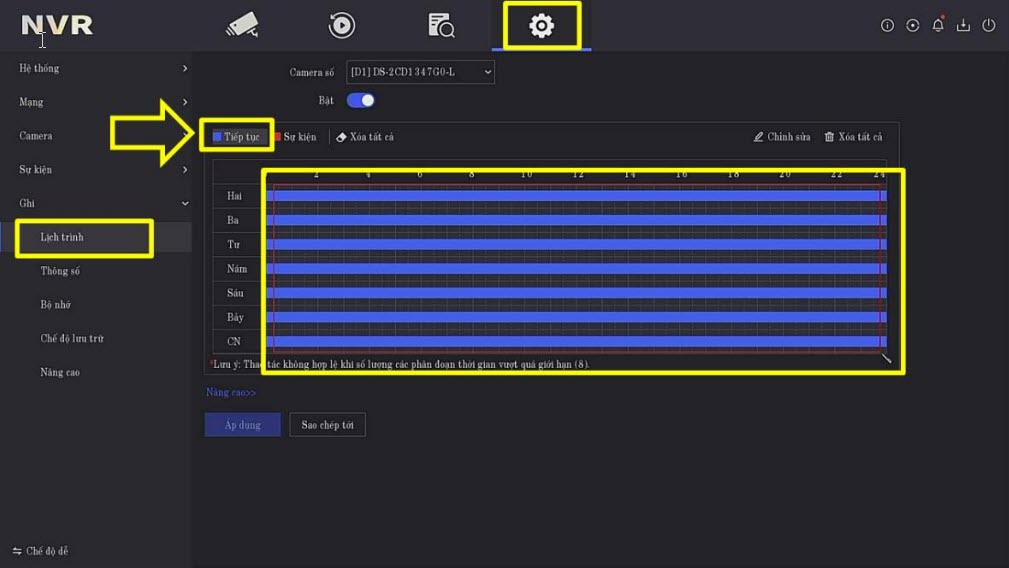Click the download icon in header
Image resolution: width=1009 pixels, height=568 pixels.
click(963, 26)
